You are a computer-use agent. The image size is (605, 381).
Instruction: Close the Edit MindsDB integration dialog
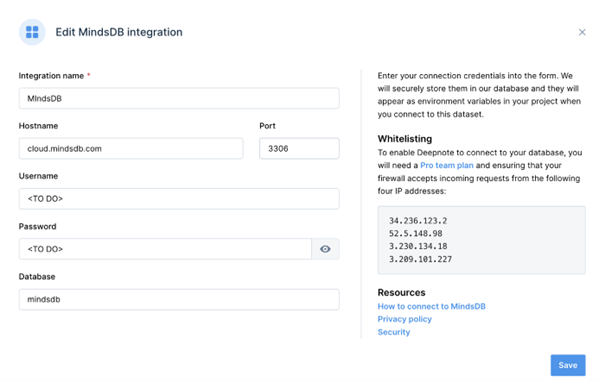point(582,32)
